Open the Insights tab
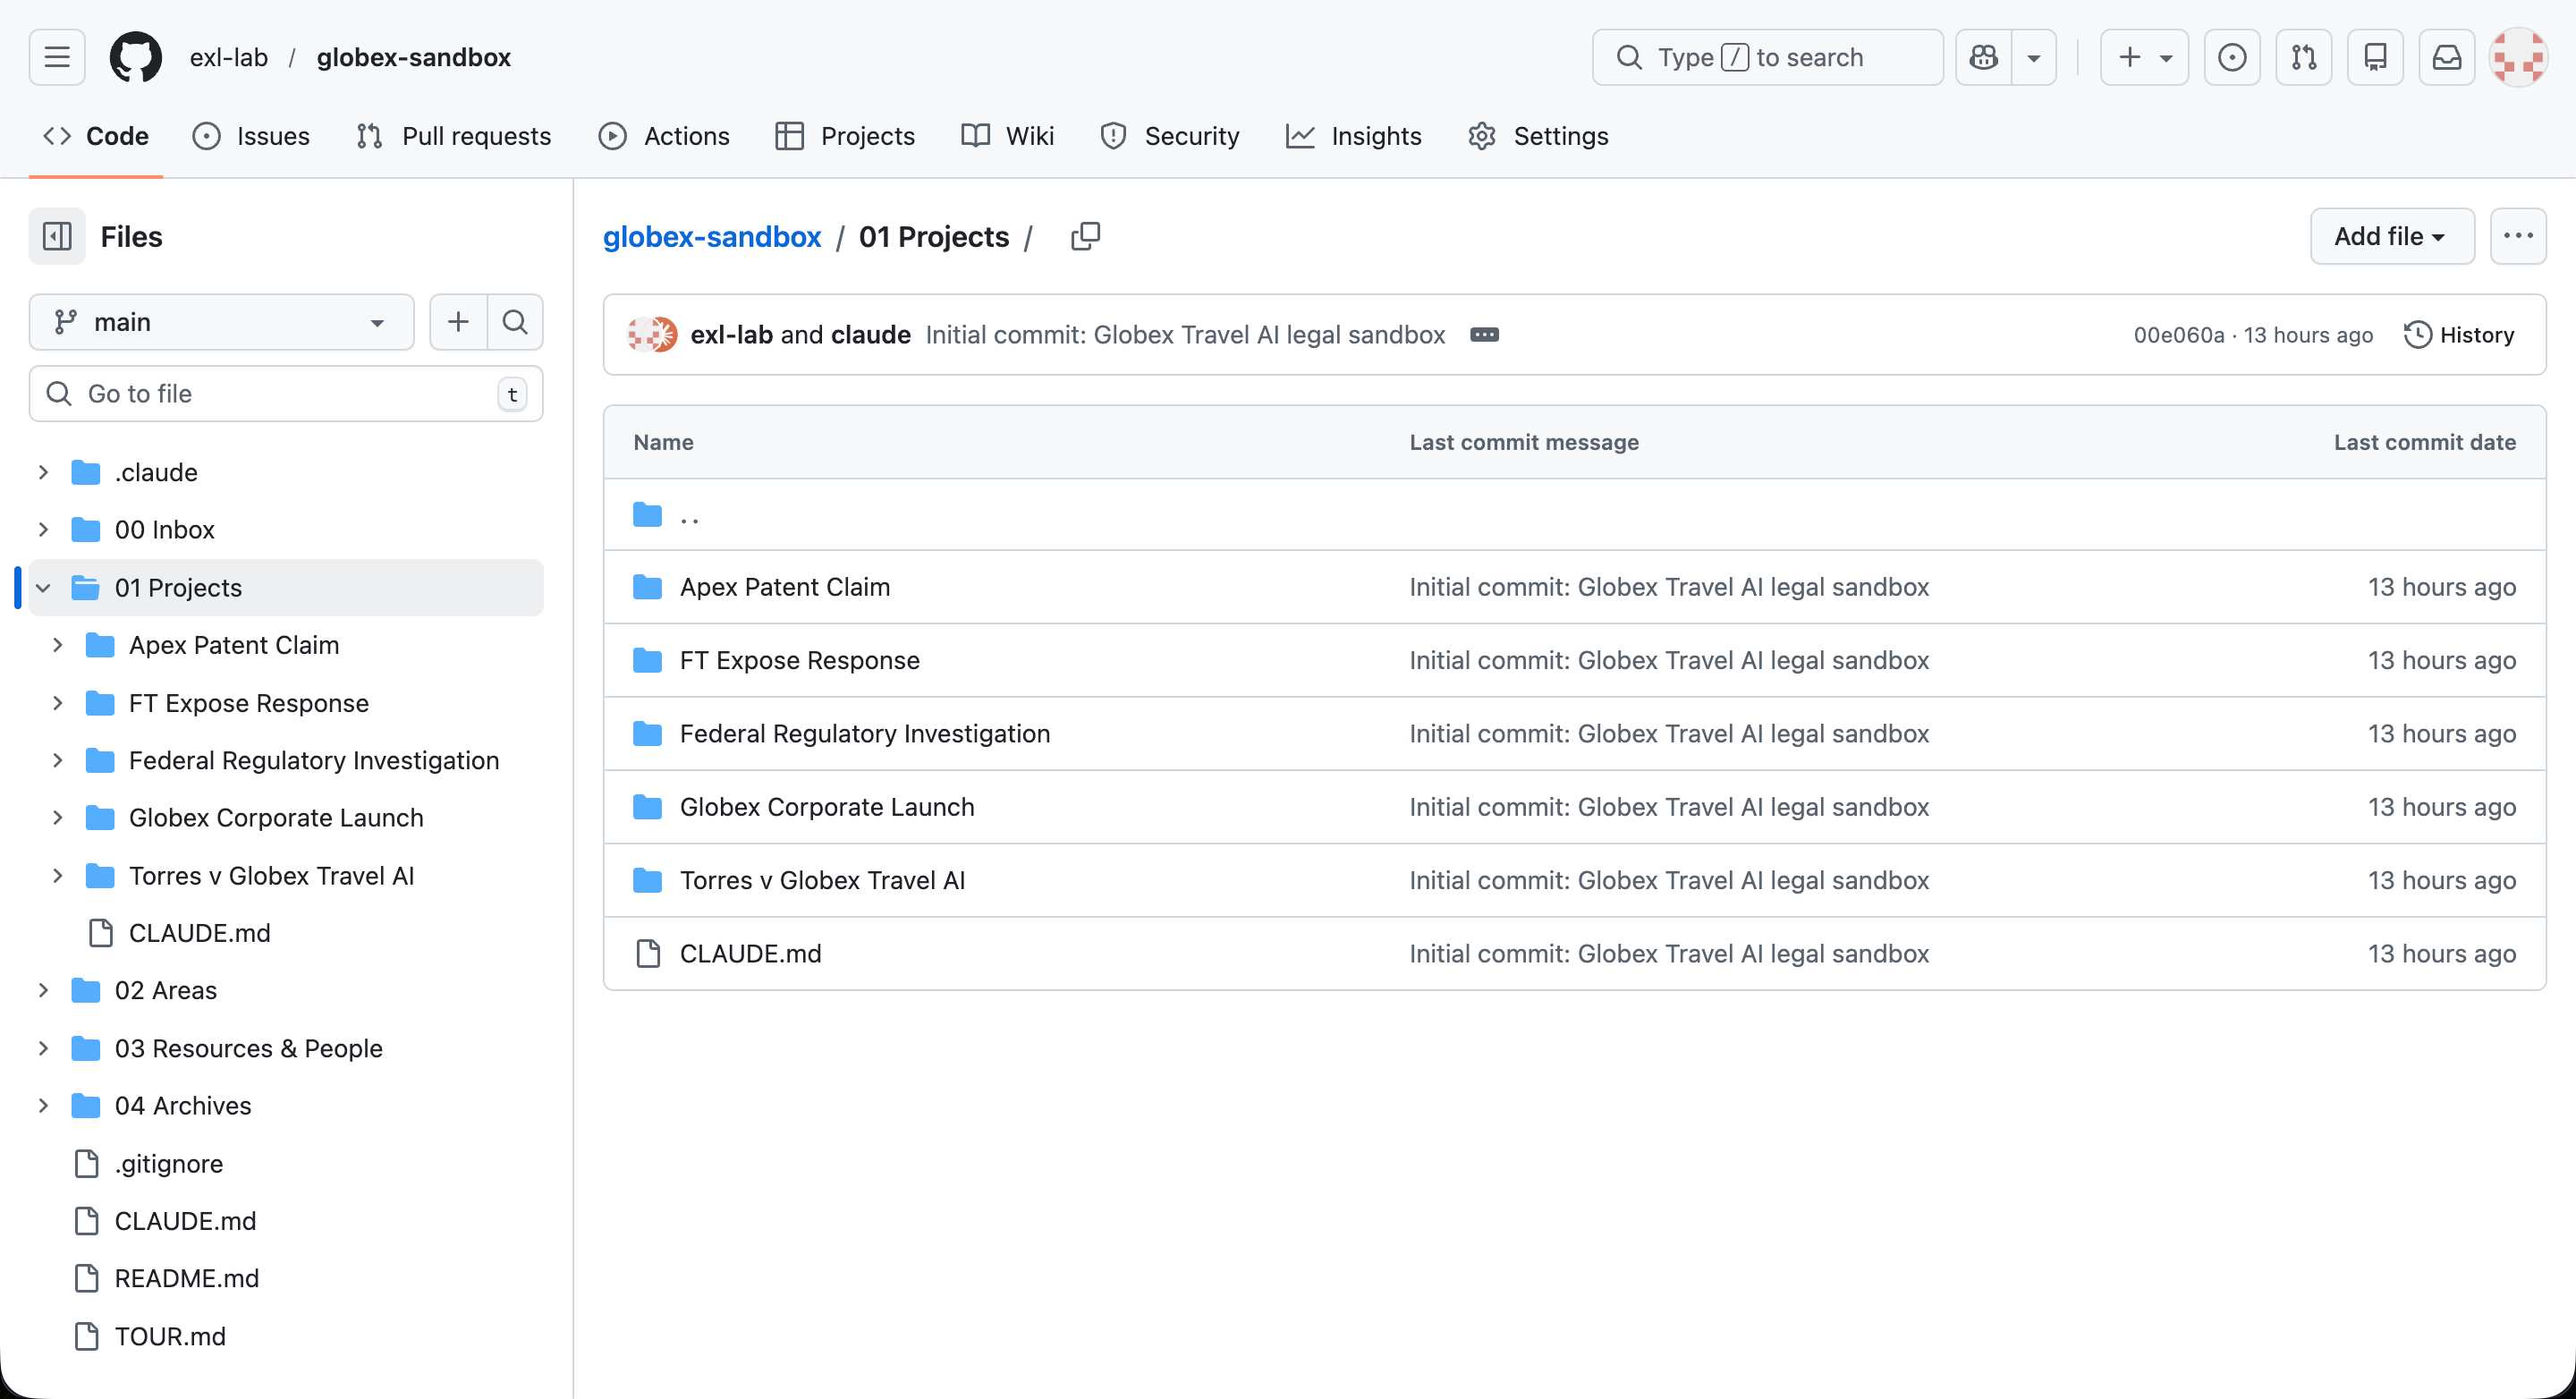This screenshot has height=1399, width=2576. 1353,136
